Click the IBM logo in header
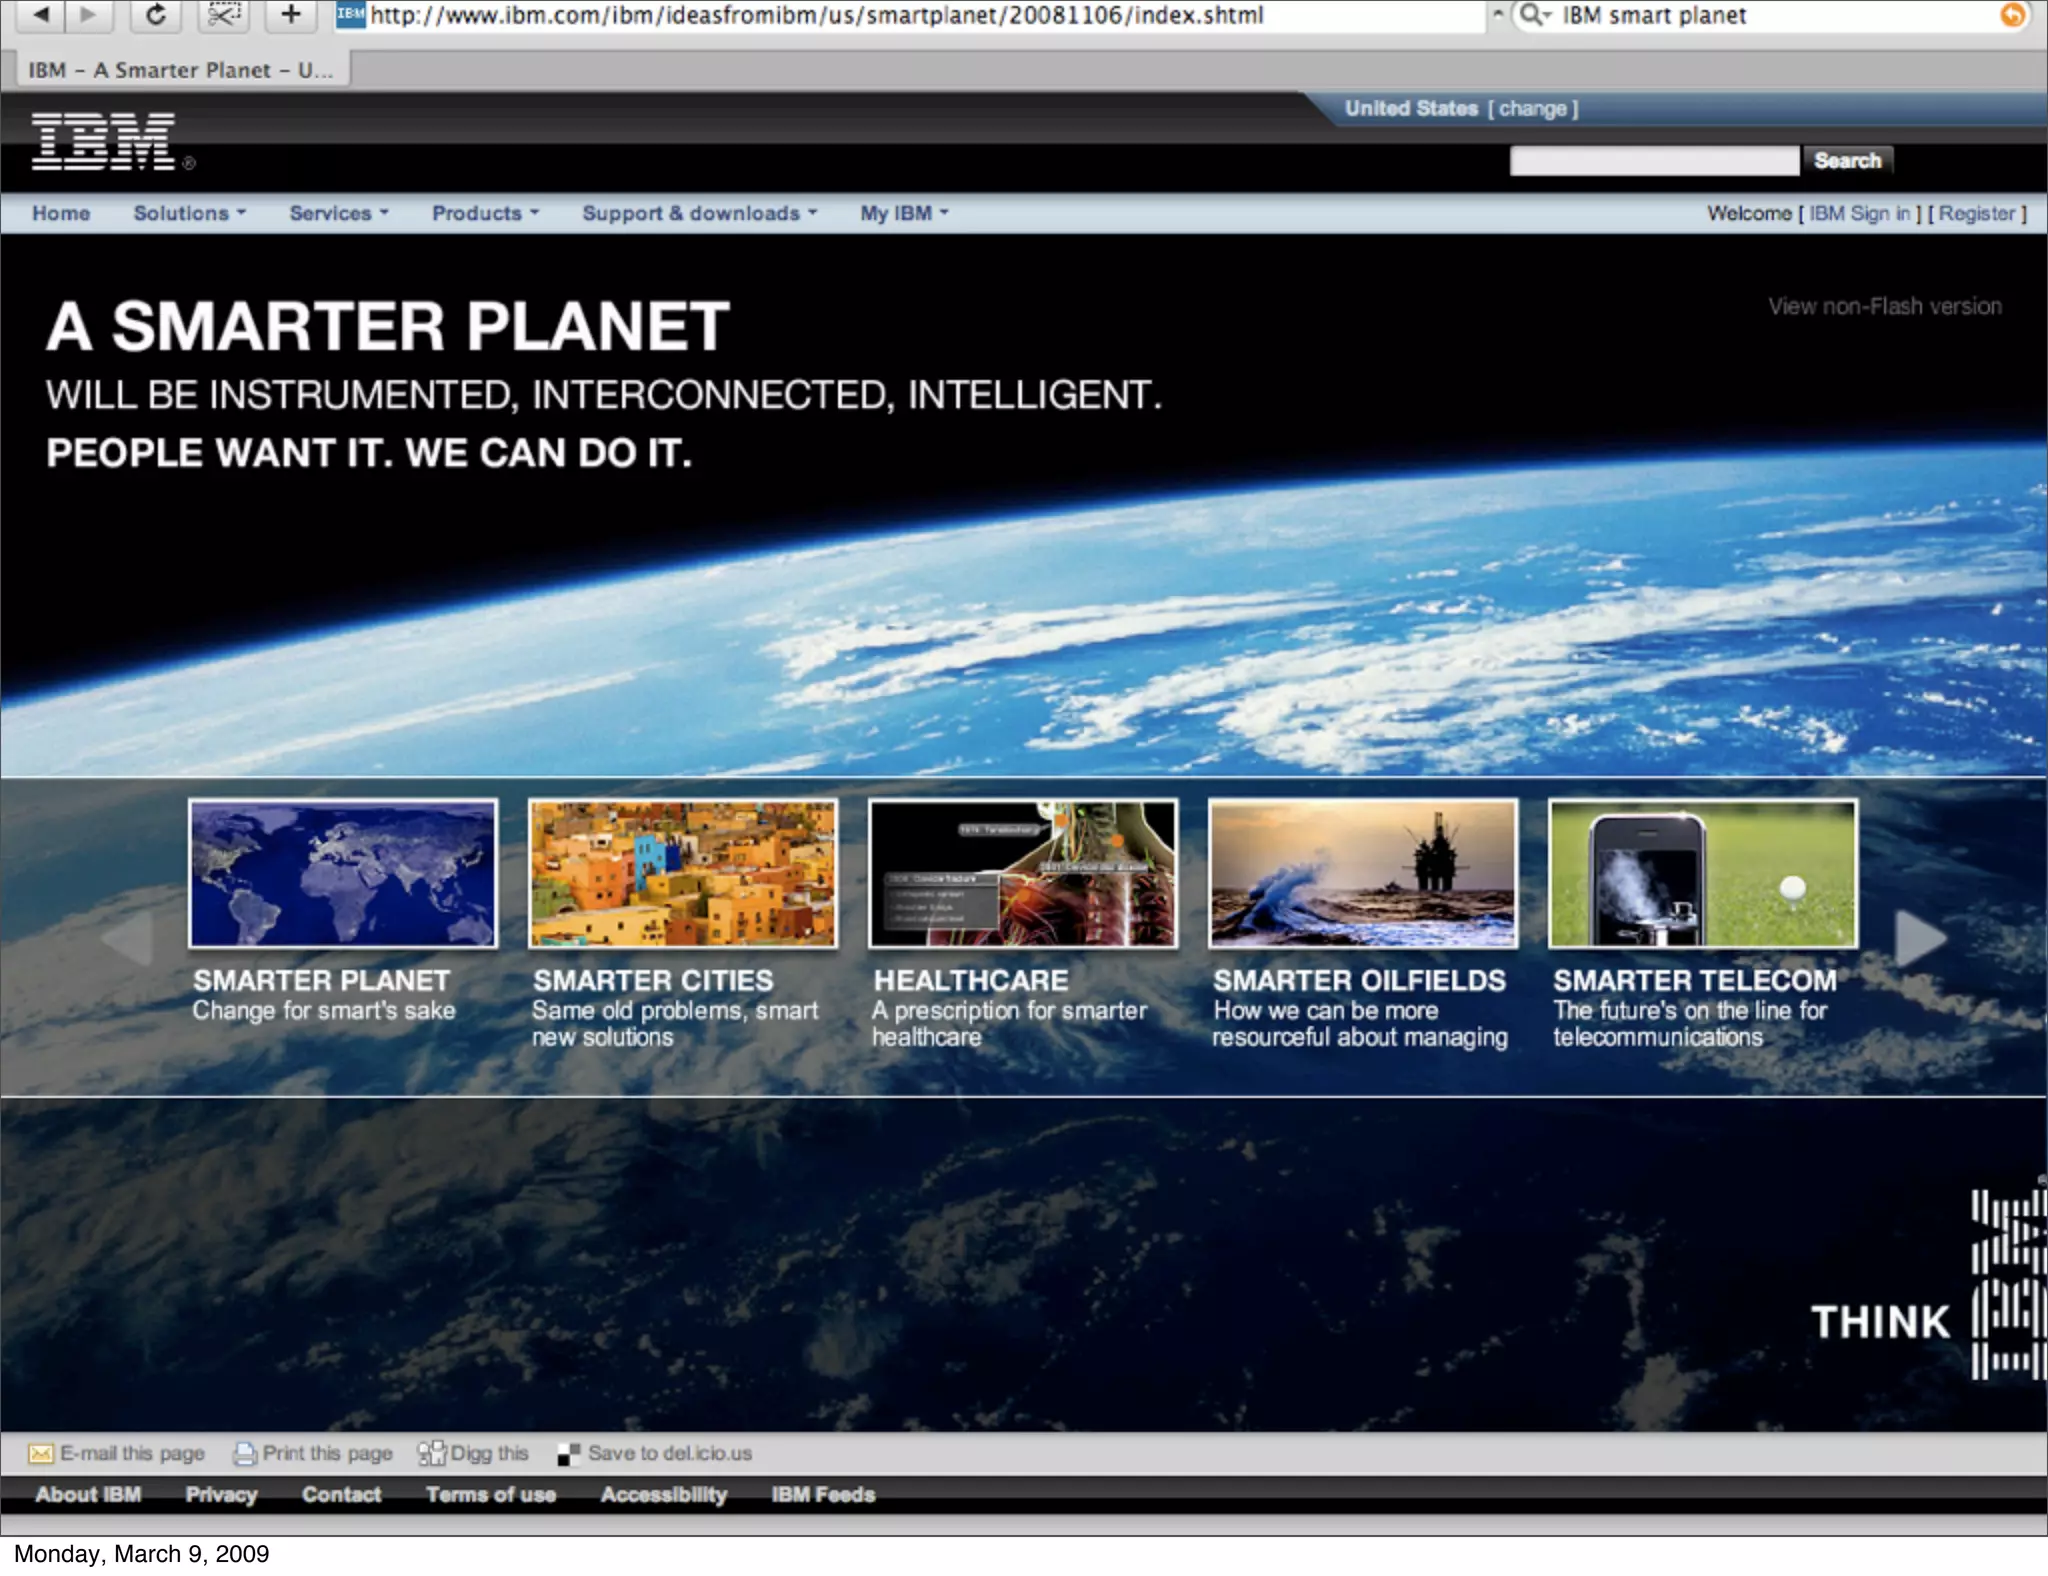2048x1576 pixels. 104,141
